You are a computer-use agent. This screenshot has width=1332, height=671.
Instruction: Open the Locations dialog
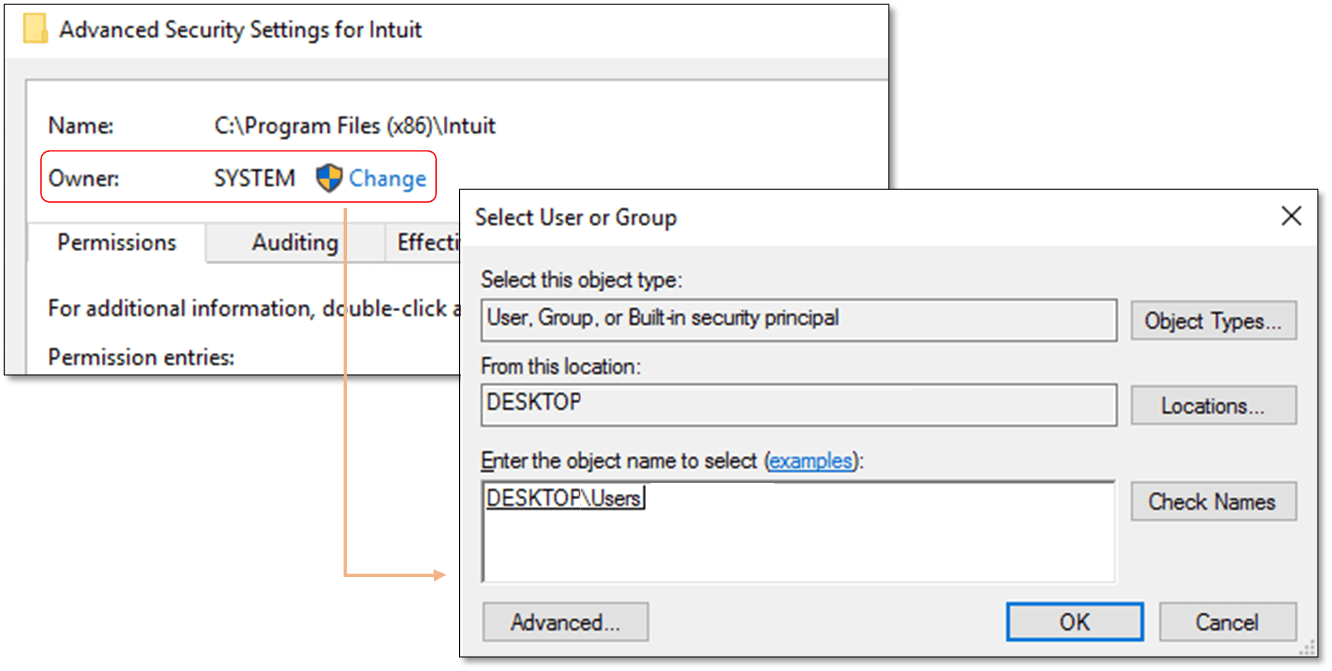pyautogui.click(x=1213, y=405)
